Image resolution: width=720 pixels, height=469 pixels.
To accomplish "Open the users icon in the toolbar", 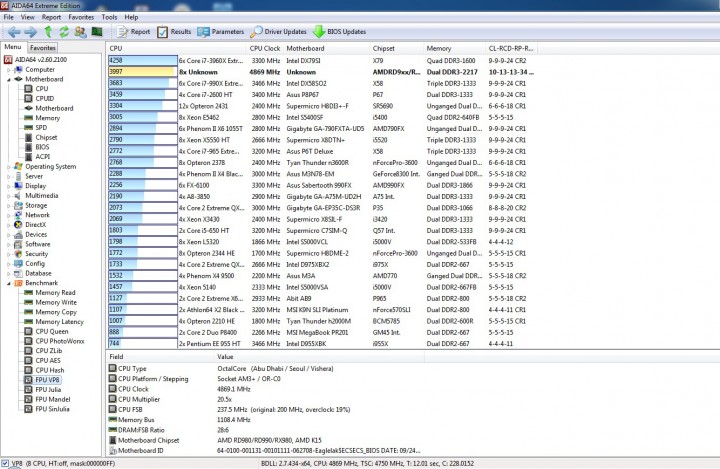I will (x=80, y=32).
